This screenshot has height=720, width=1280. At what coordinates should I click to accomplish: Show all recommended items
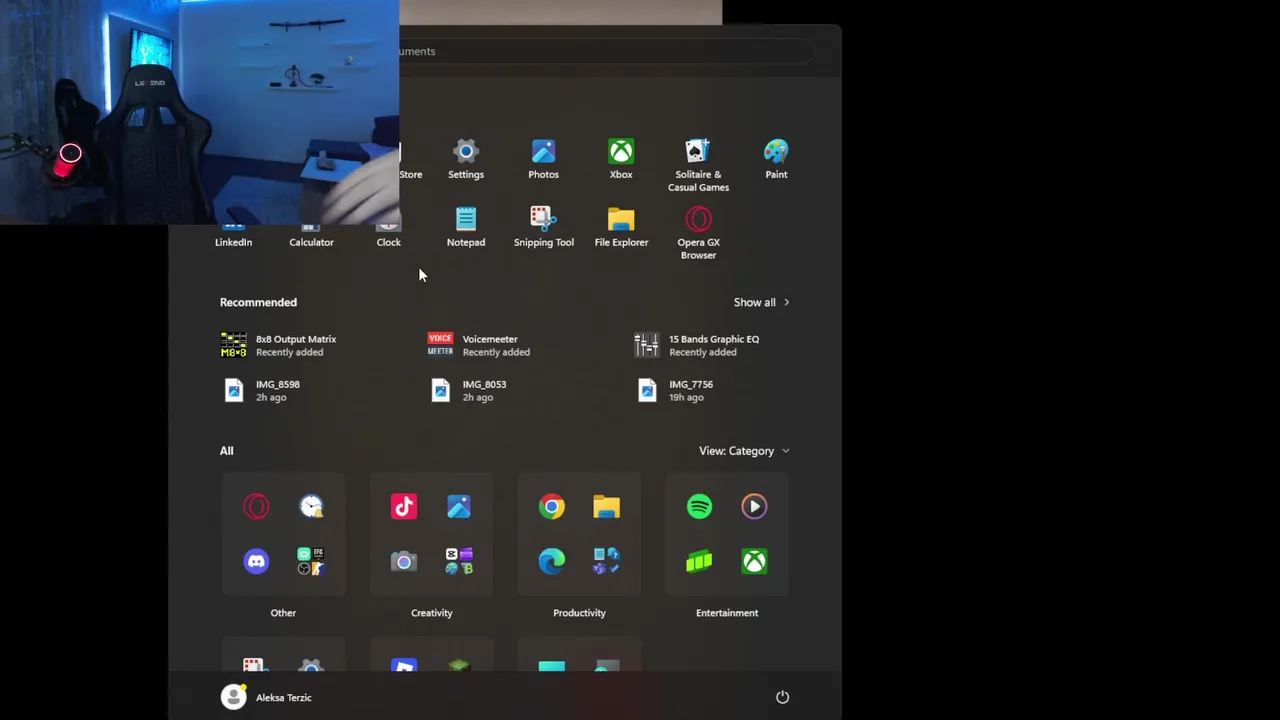pyautogui.click(x=761, y=302)
